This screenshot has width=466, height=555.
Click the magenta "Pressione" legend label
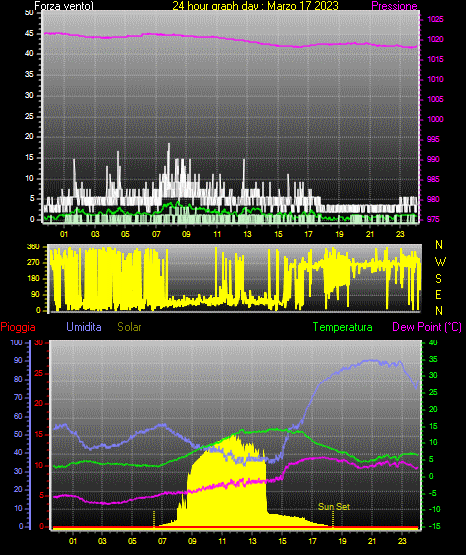(394, 6)
